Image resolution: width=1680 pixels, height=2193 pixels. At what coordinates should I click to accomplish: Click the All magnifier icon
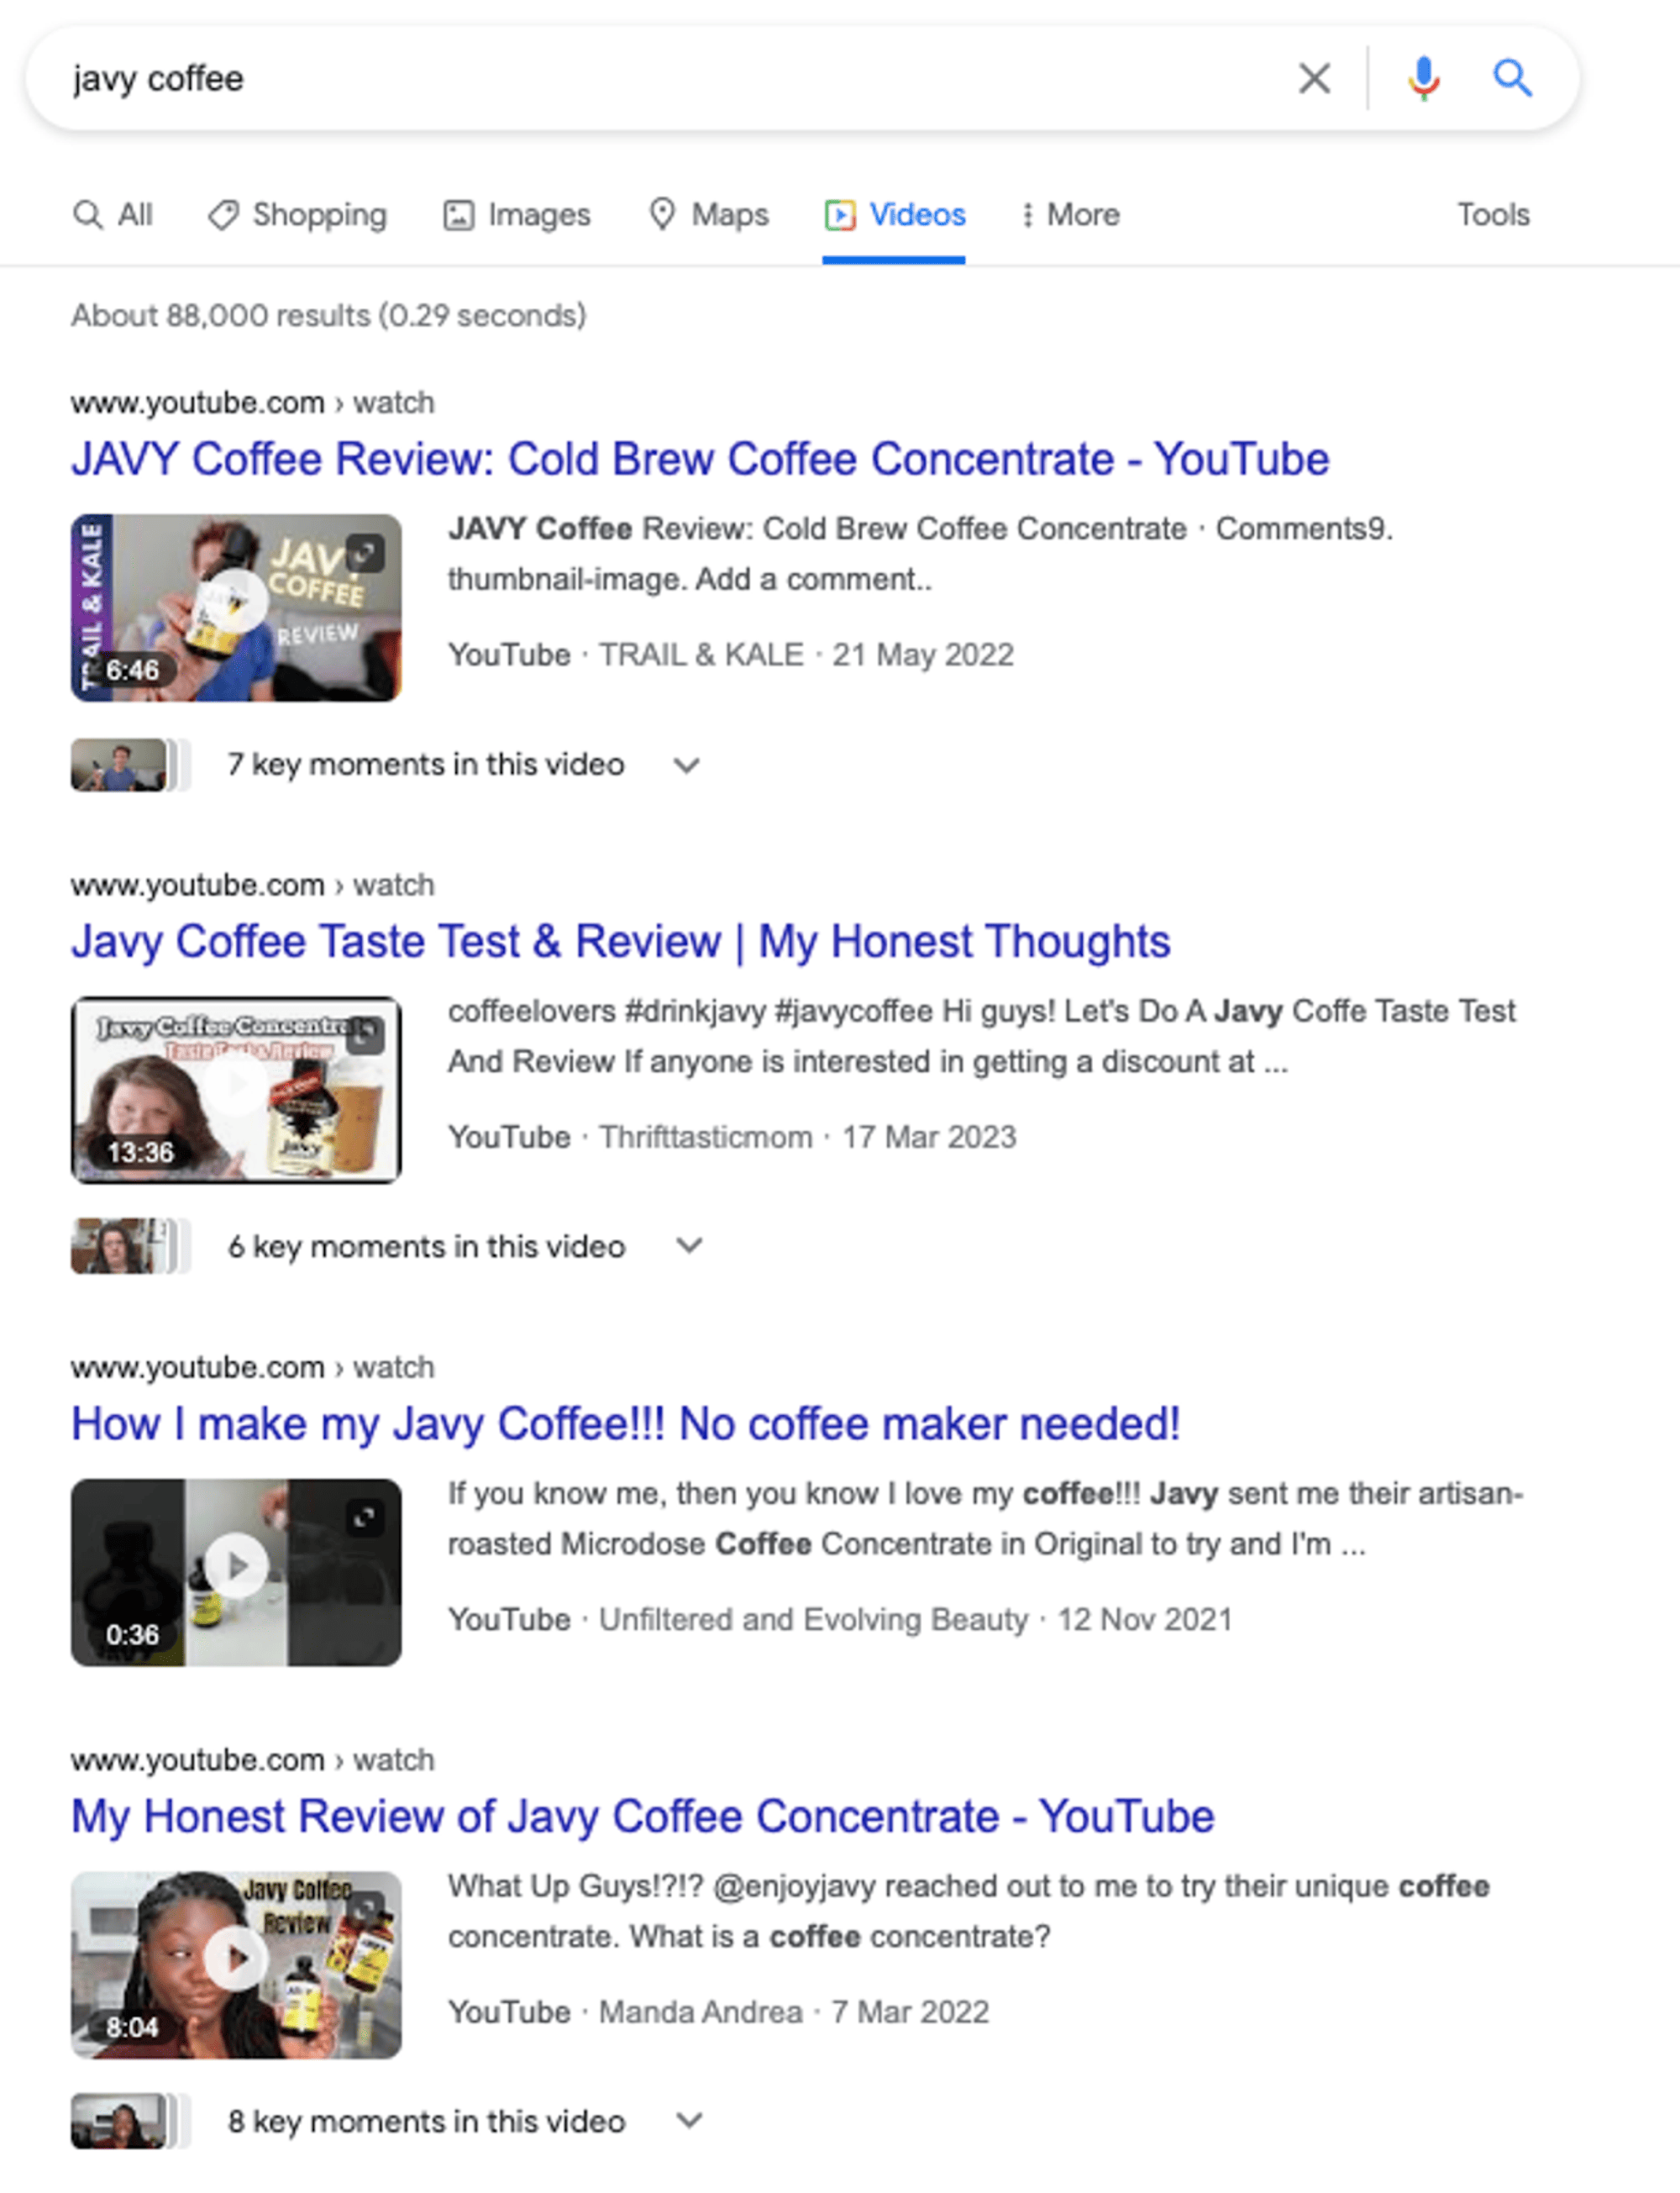[88, 215]
